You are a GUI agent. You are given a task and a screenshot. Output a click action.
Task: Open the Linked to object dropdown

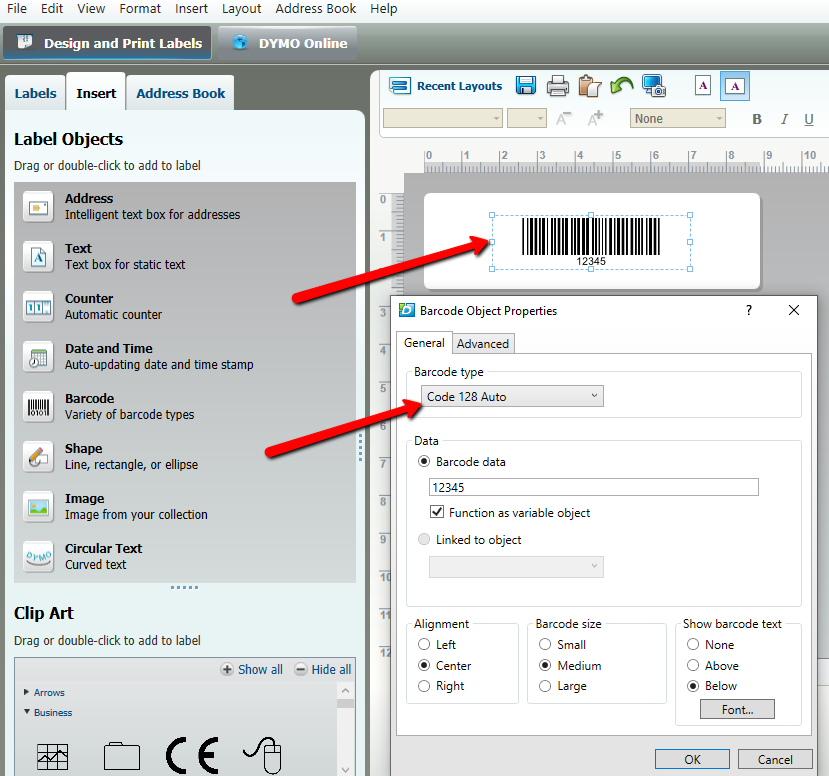[x=516, y=567]
